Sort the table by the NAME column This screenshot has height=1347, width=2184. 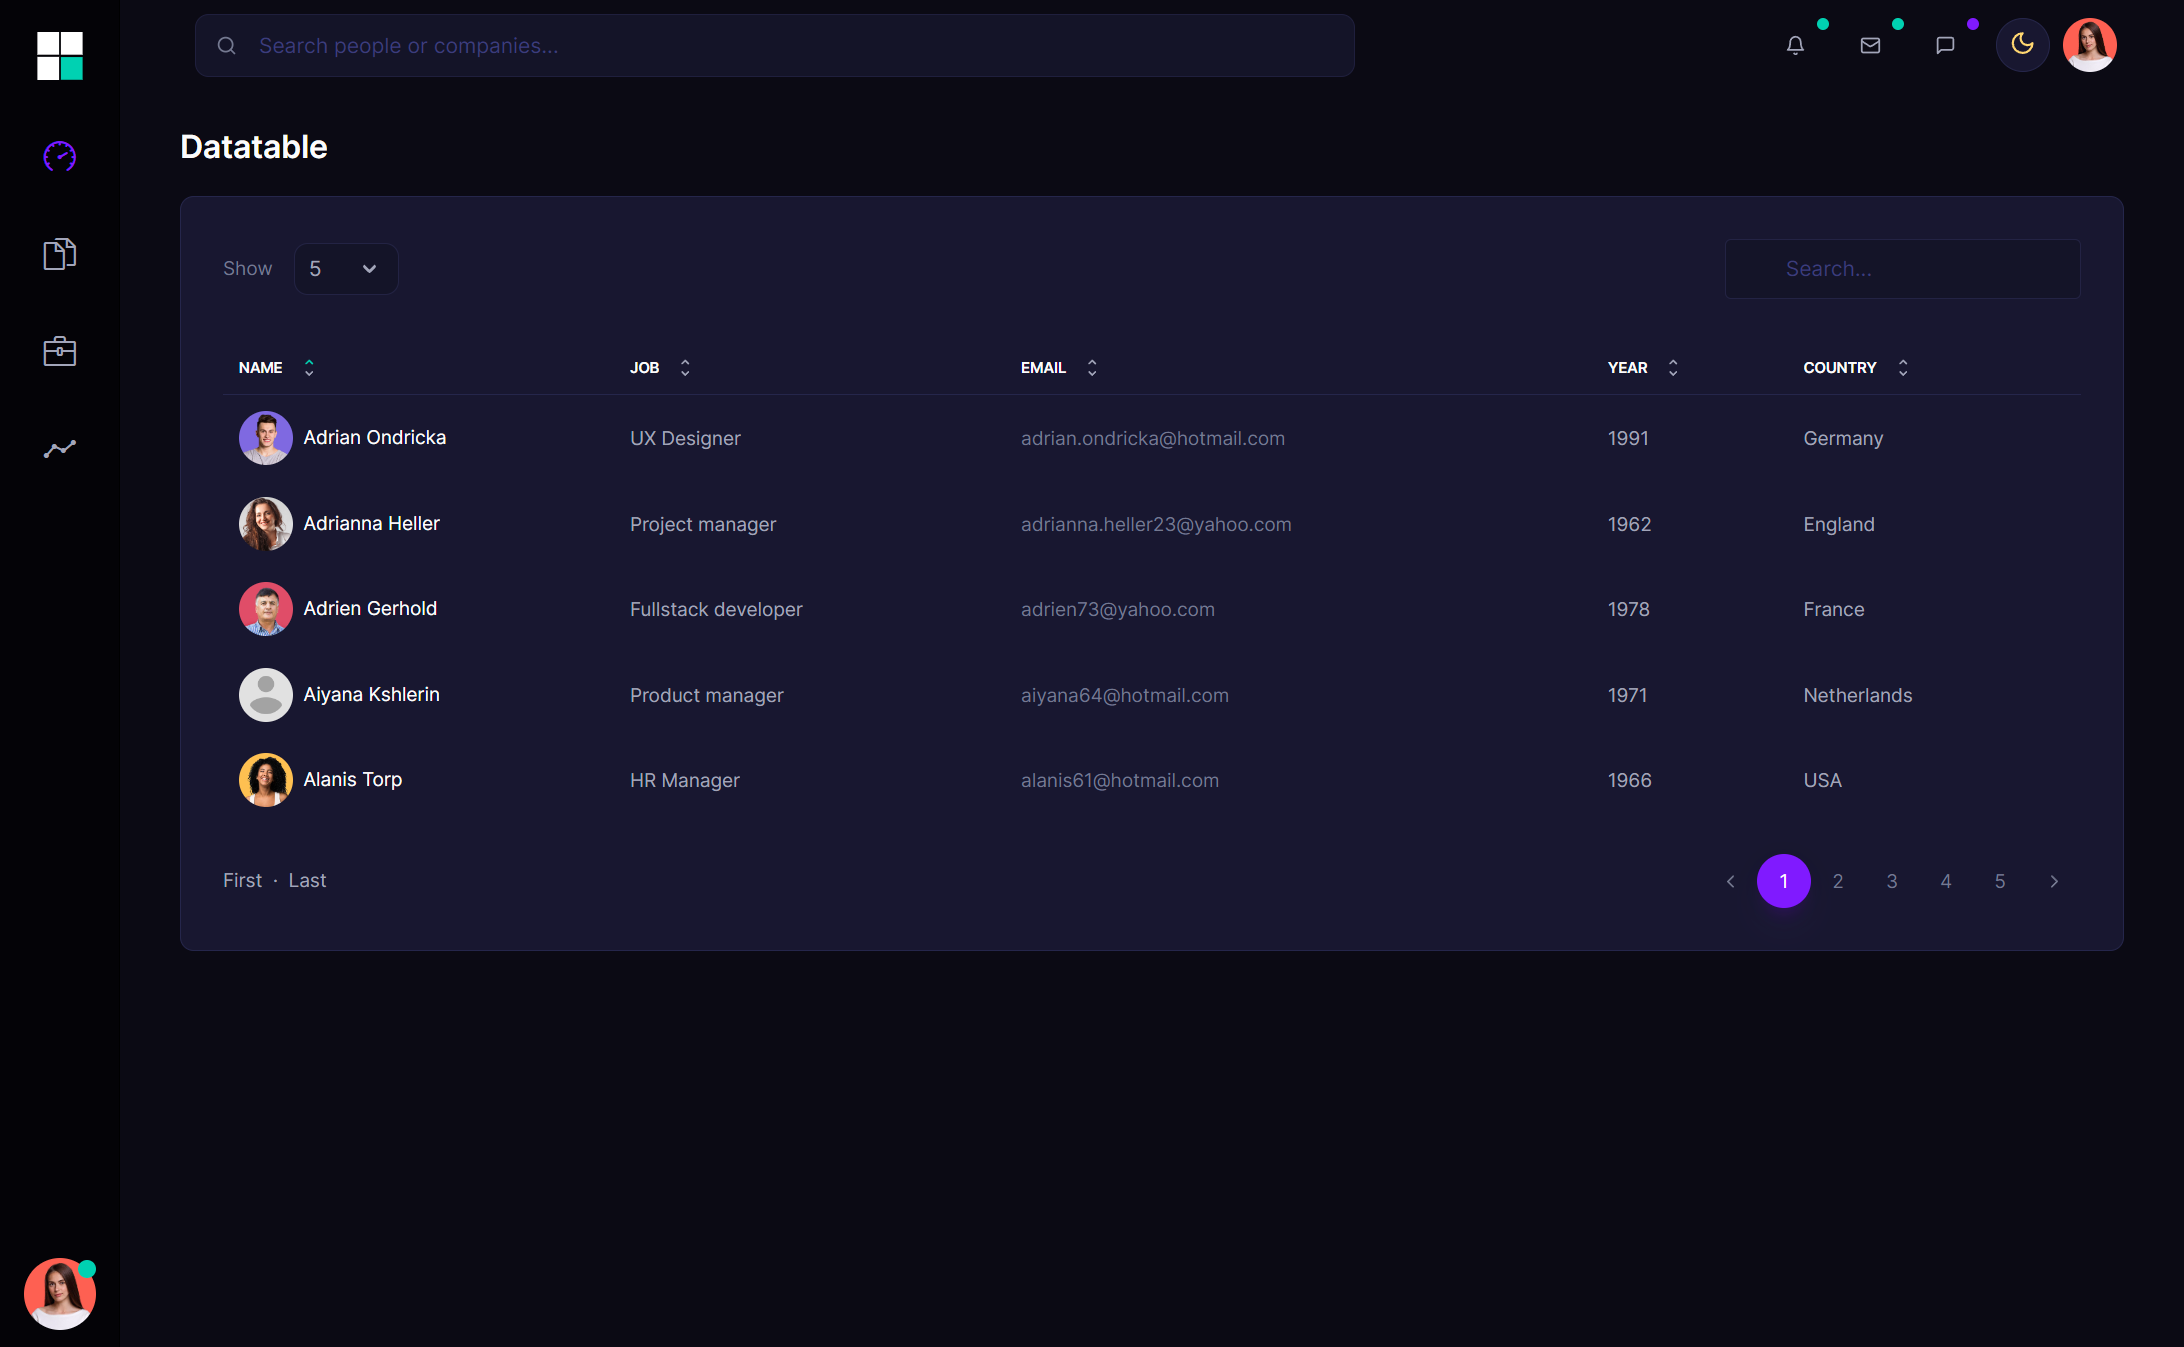(x=309, y=367)
